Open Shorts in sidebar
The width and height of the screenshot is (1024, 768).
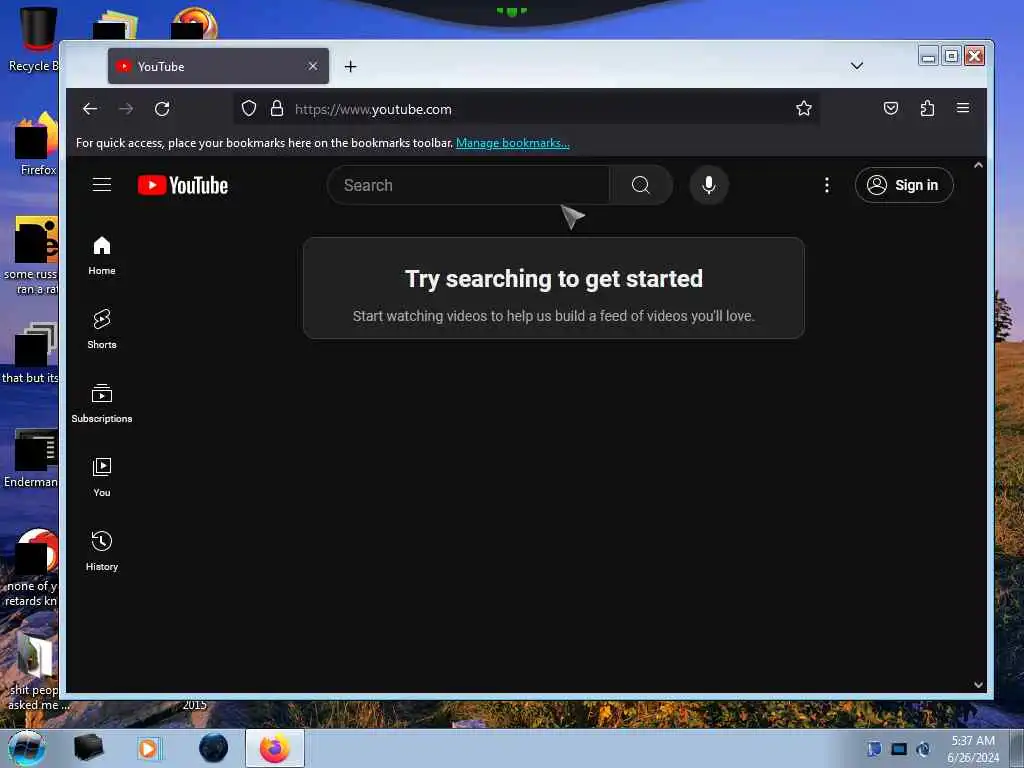coord(102,330)
